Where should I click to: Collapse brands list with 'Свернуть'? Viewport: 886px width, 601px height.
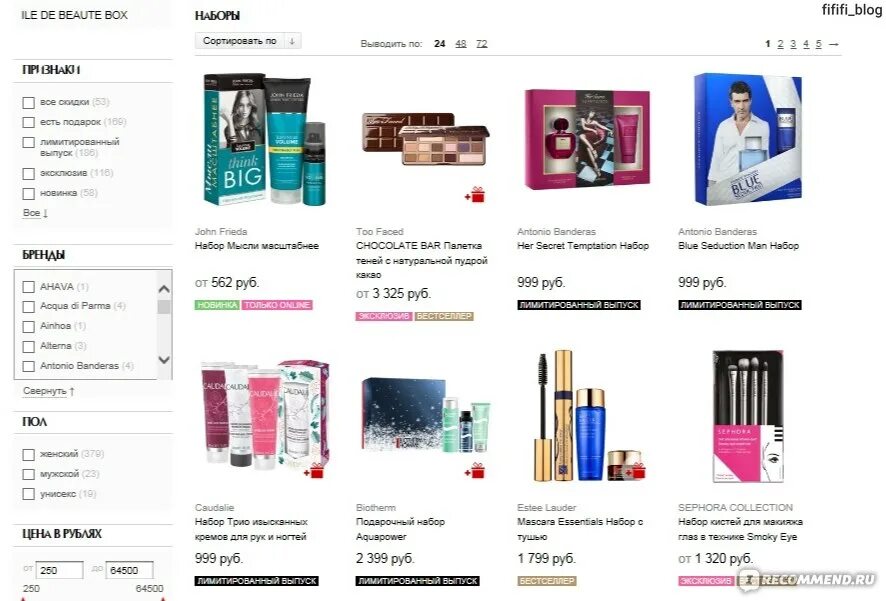point(49,391)
